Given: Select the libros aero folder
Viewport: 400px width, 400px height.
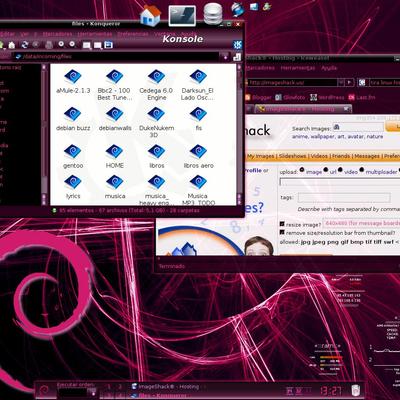Looking at the screenshot, I should (198, 156).
